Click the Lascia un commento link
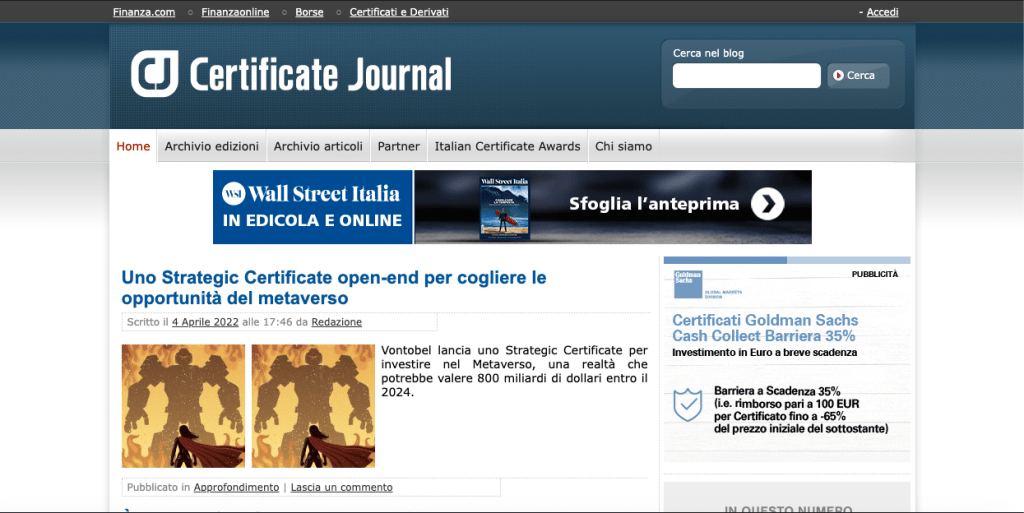 (x=342, y=488)
